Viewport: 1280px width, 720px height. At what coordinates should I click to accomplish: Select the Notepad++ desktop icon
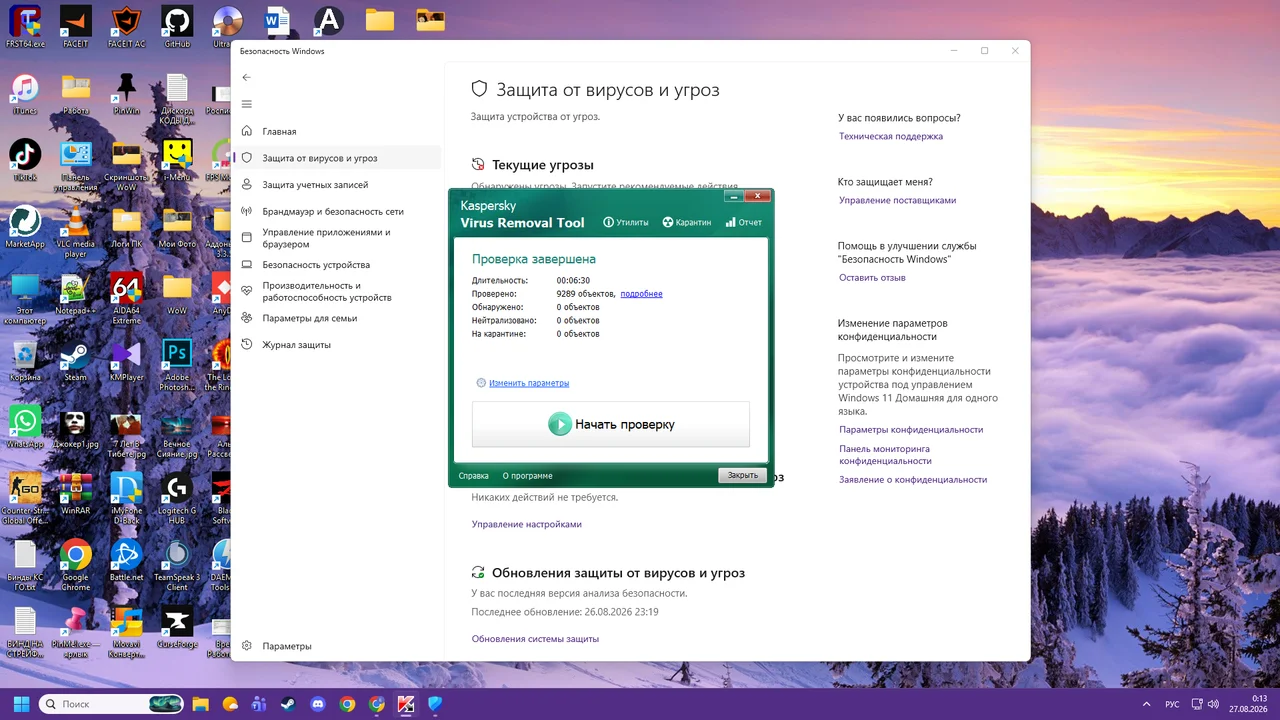pos(76,293)
